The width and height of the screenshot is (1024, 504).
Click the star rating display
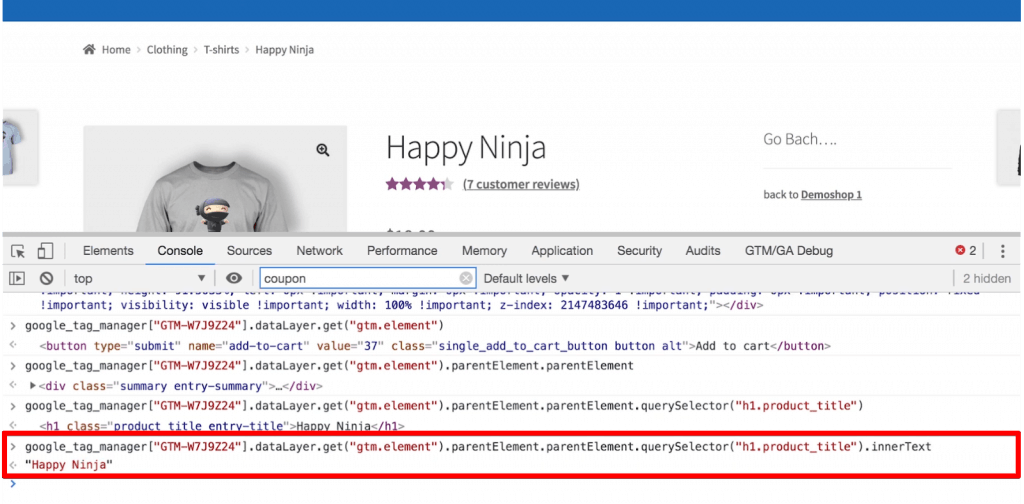pos(419,184)
